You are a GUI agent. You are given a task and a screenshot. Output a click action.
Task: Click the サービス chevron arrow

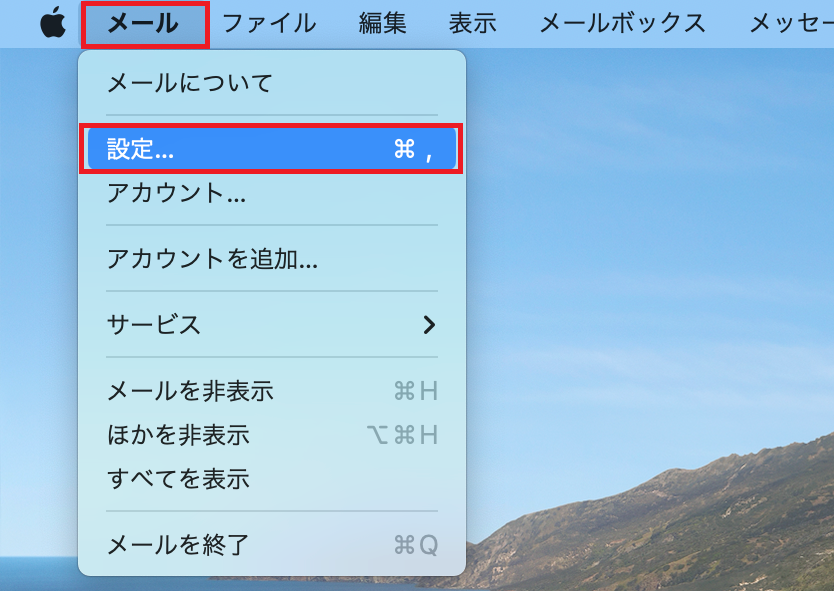coord(429,324)
